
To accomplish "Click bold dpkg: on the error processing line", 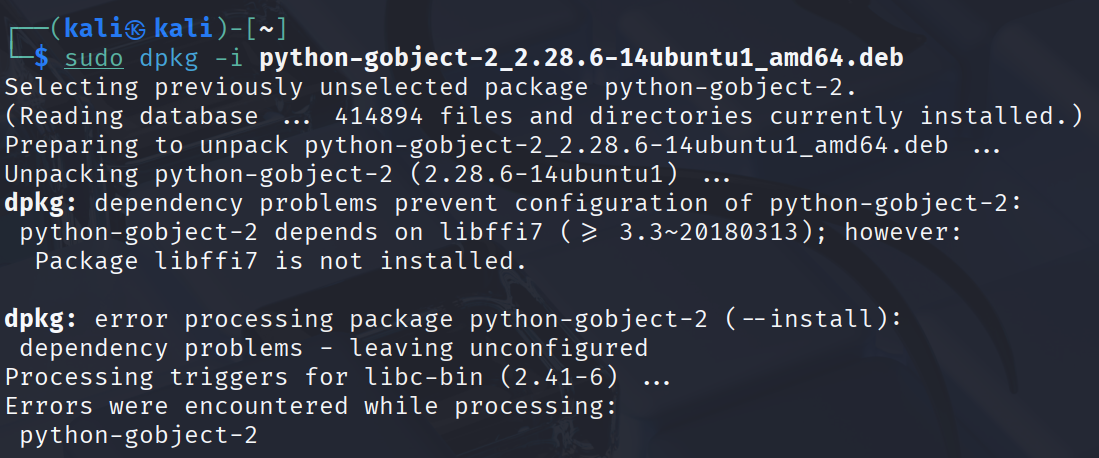I will coord(43,320).
